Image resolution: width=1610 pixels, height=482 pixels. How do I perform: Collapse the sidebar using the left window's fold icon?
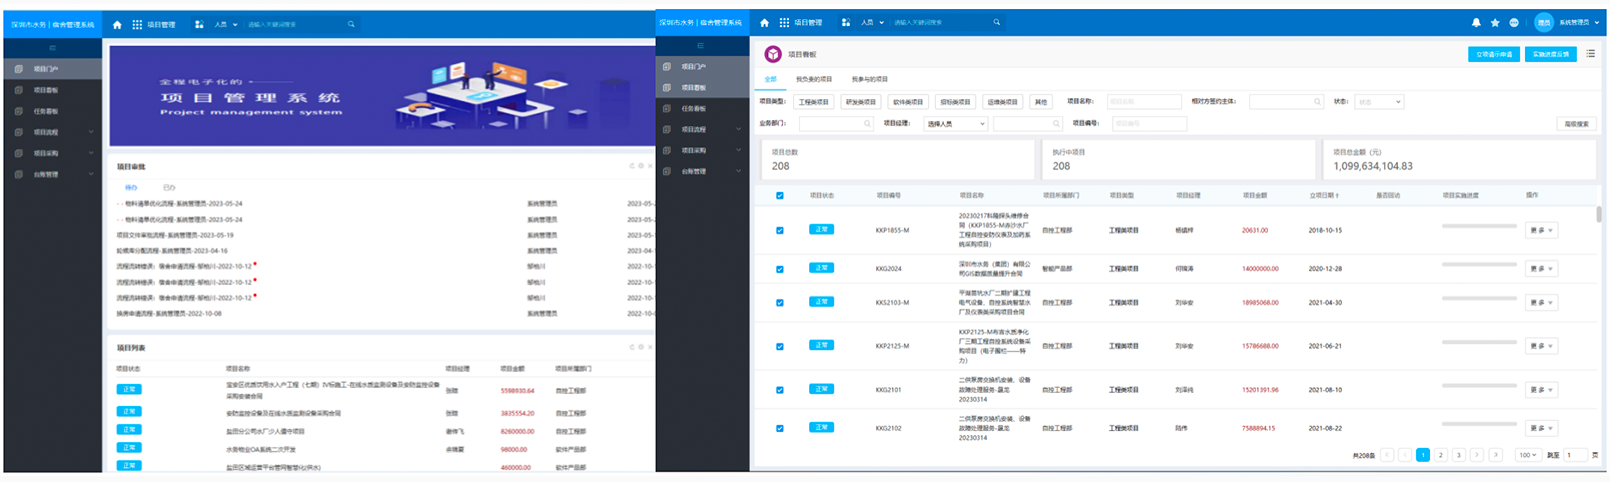(52, 48)
